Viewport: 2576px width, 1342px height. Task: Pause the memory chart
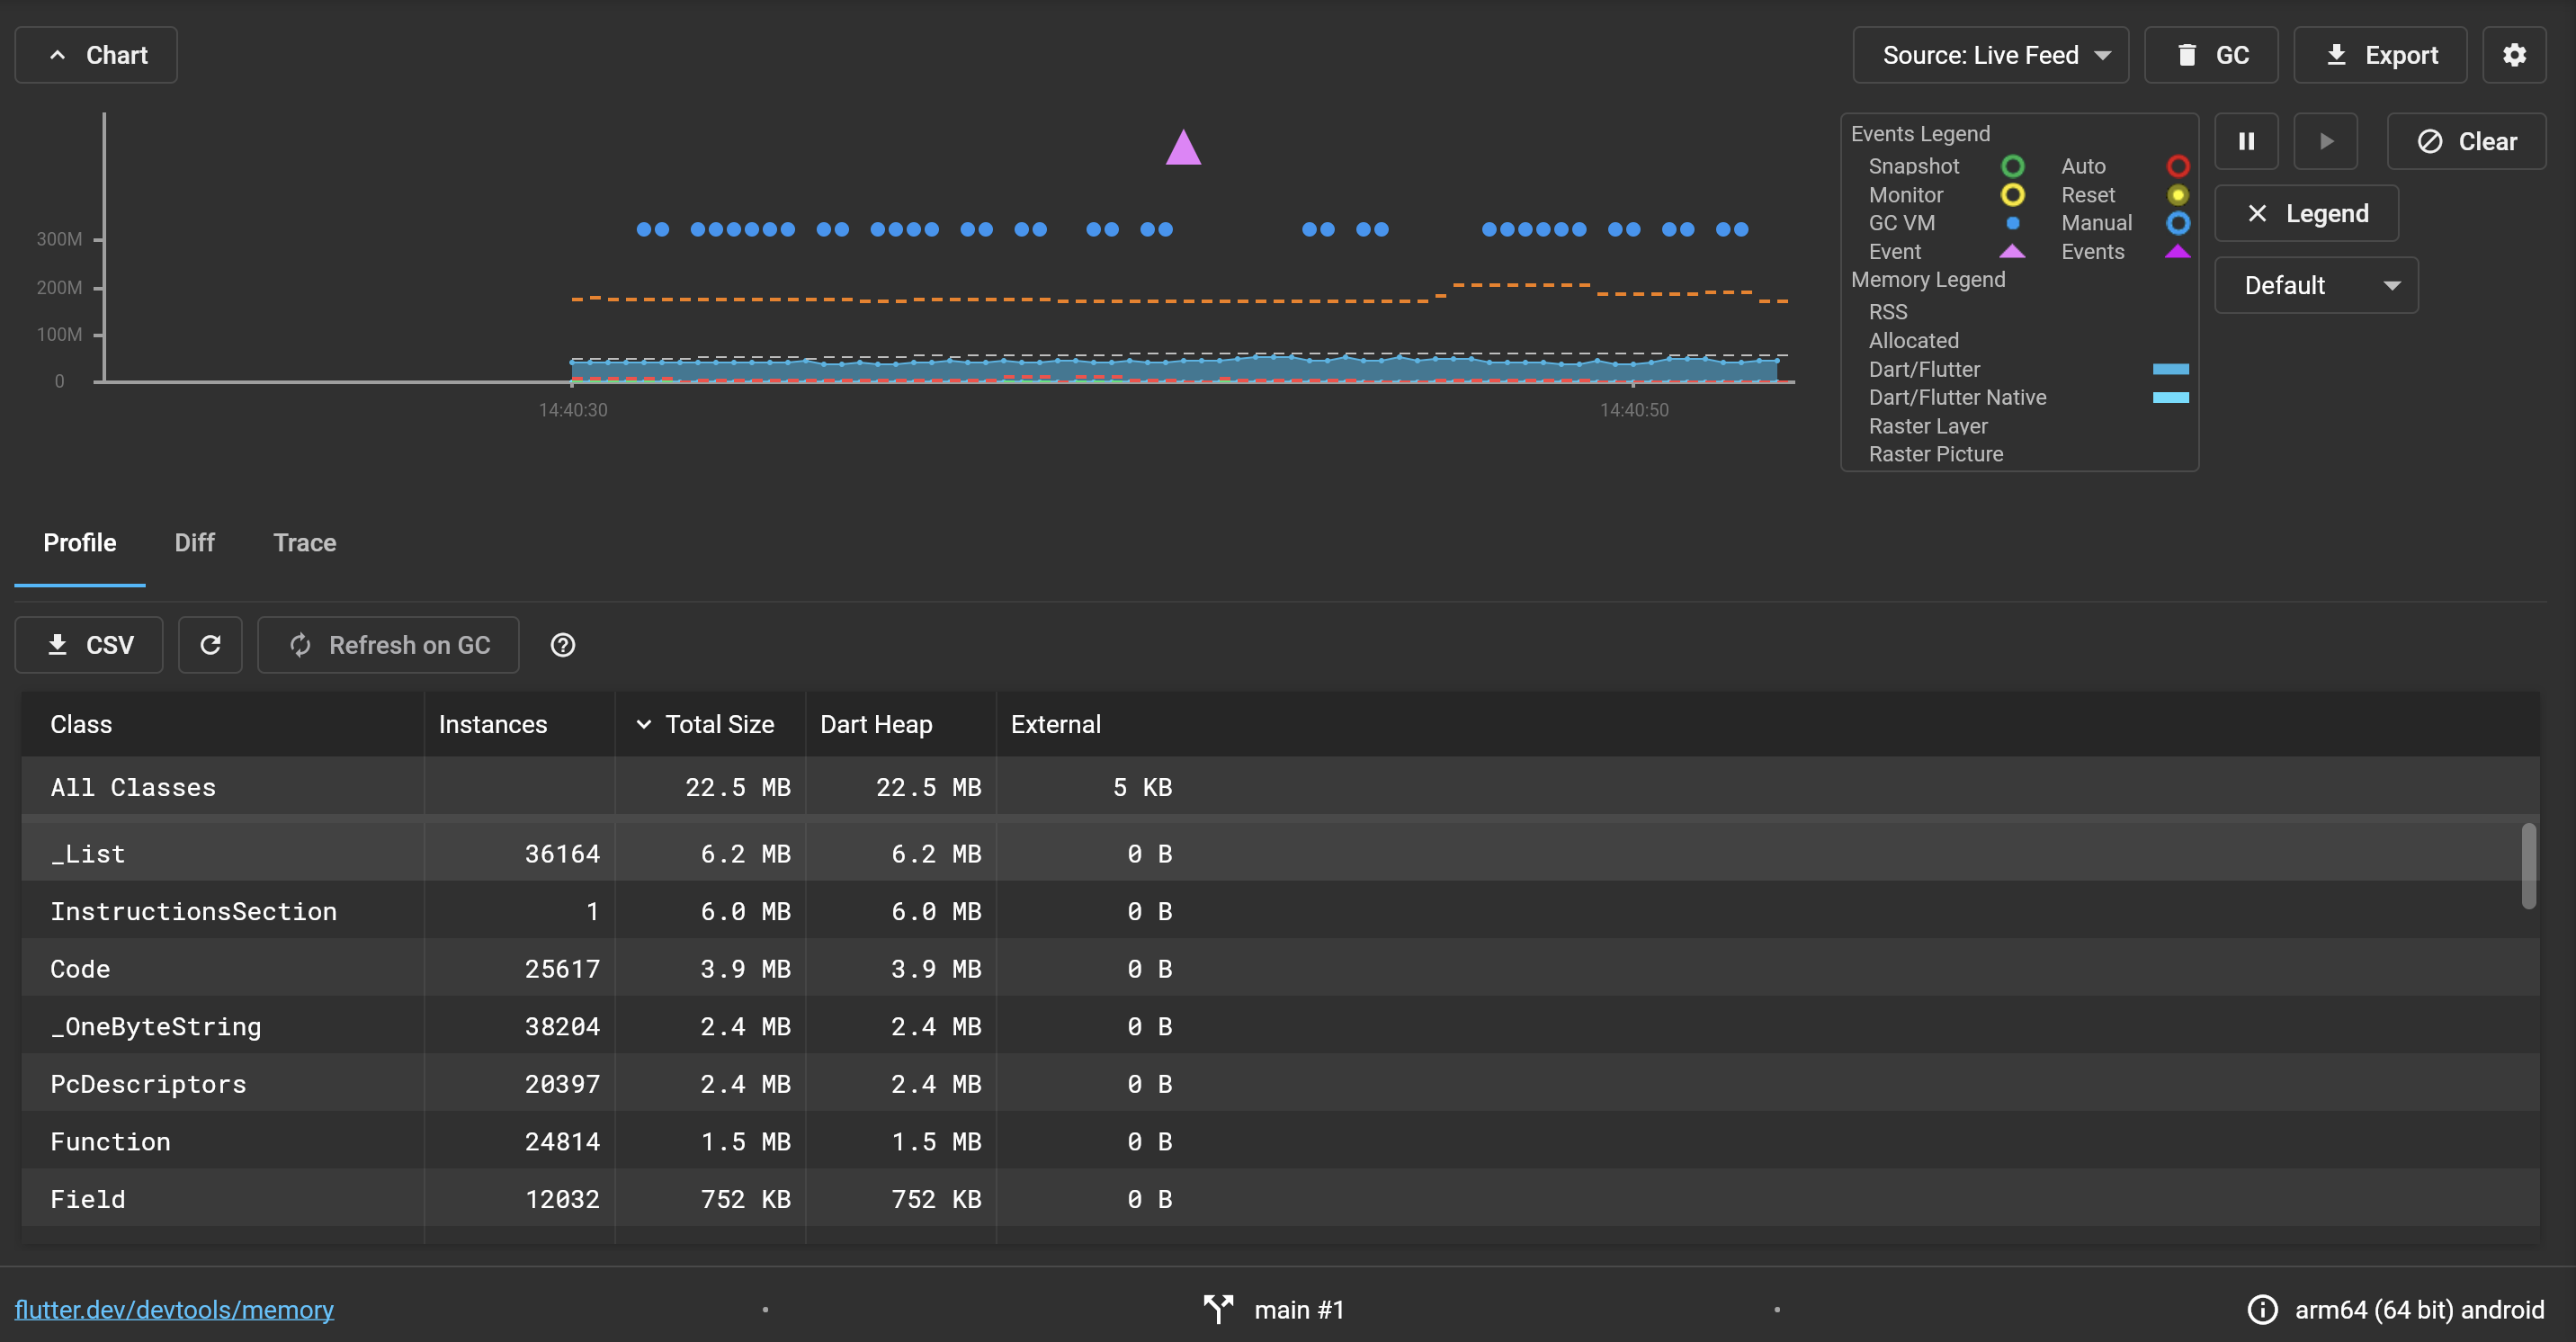(x=2246, y=141)
